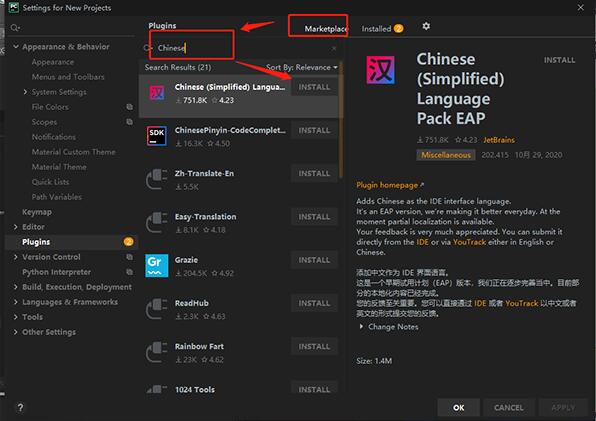The image size is (596, 421).
Task: Expand Languages & Frameworks
Action: 16,302
